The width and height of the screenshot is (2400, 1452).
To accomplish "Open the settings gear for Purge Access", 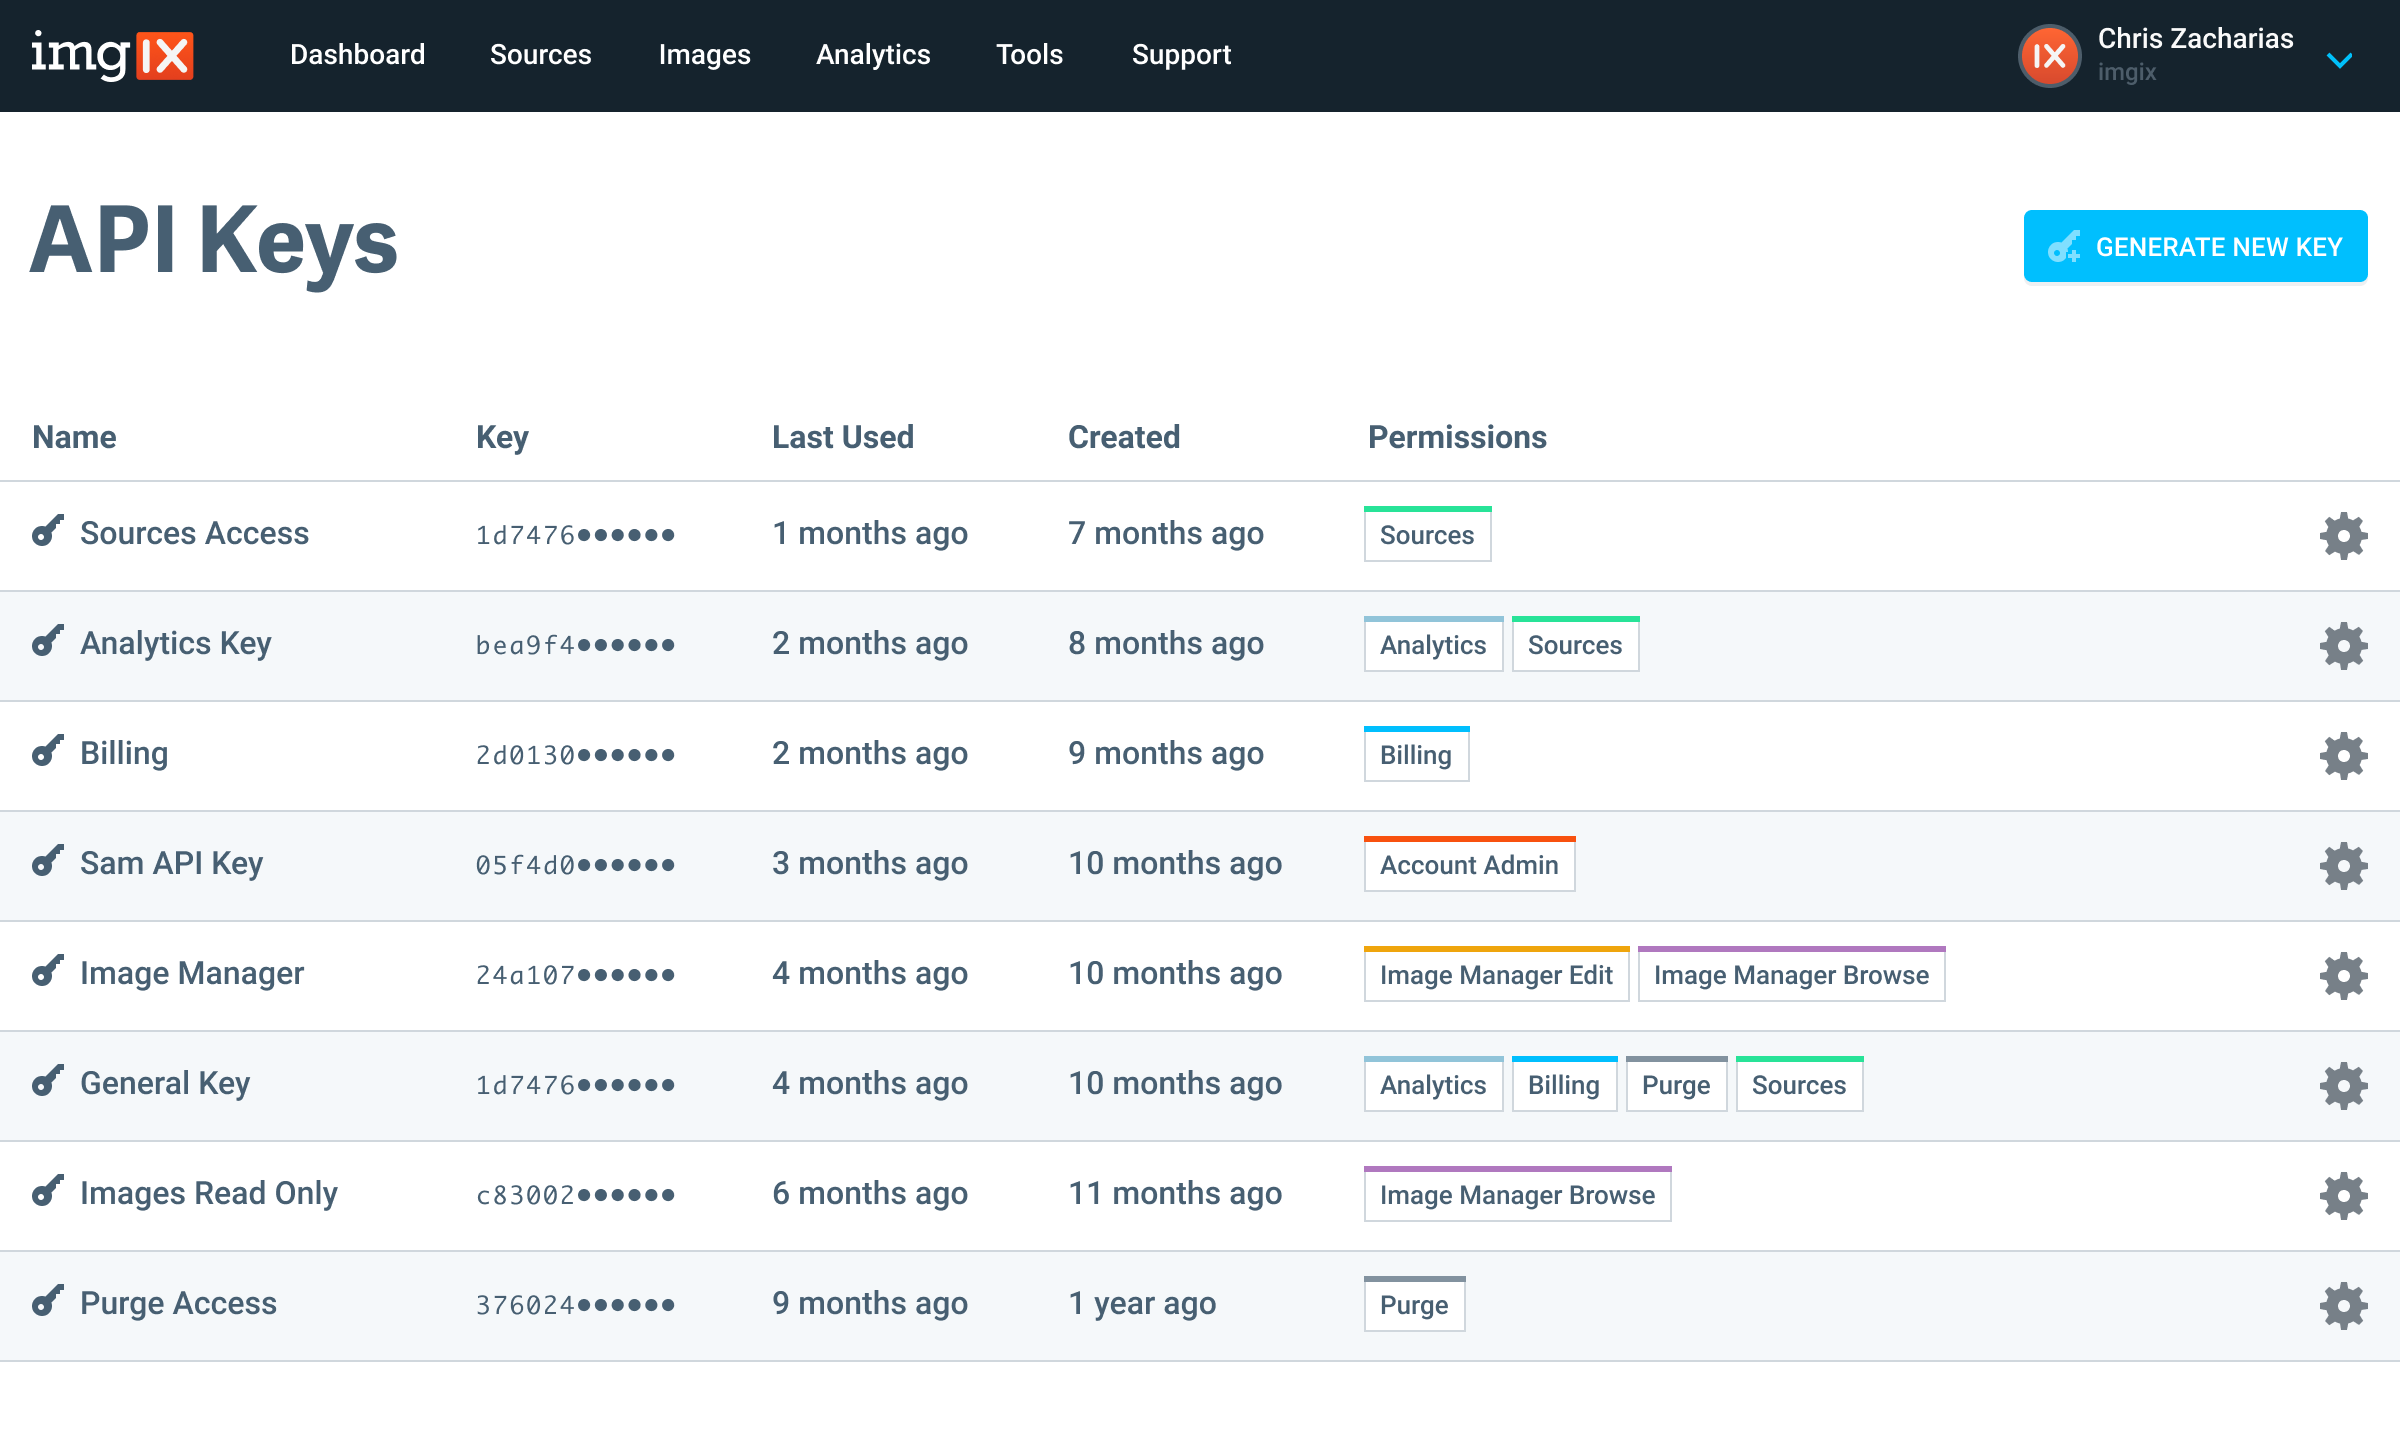I will 2343,1305.
